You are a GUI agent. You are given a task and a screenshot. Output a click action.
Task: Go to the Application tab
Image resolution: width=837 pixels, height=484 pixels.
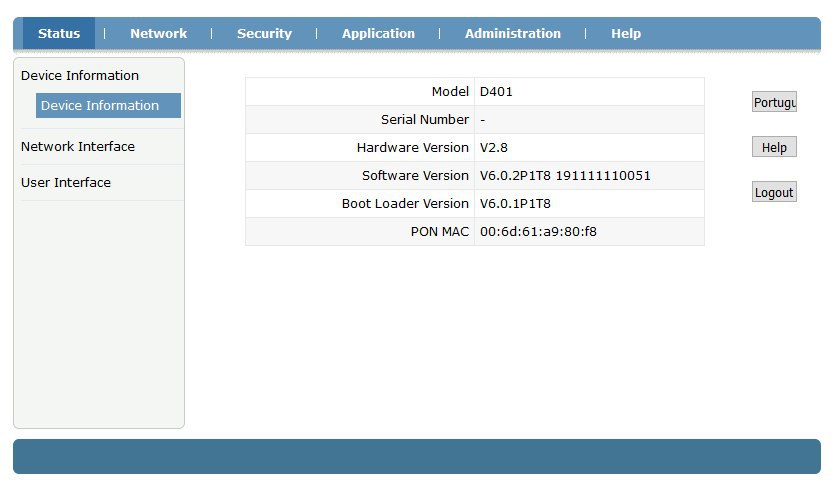click(378, 34)
